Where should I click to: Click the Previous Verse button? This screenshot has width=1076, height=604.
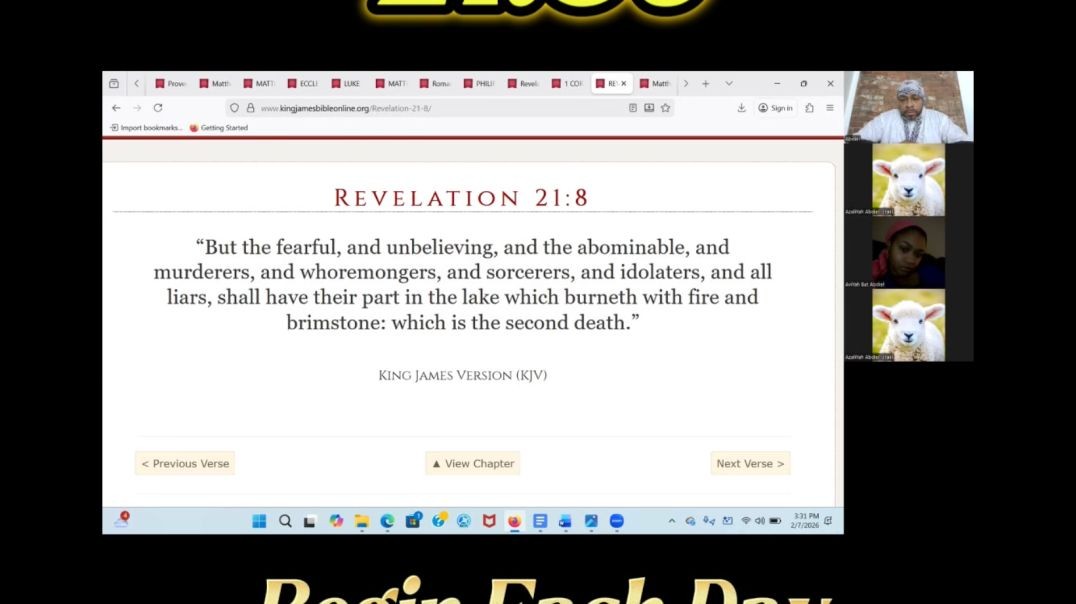click(x=185, y=464)
